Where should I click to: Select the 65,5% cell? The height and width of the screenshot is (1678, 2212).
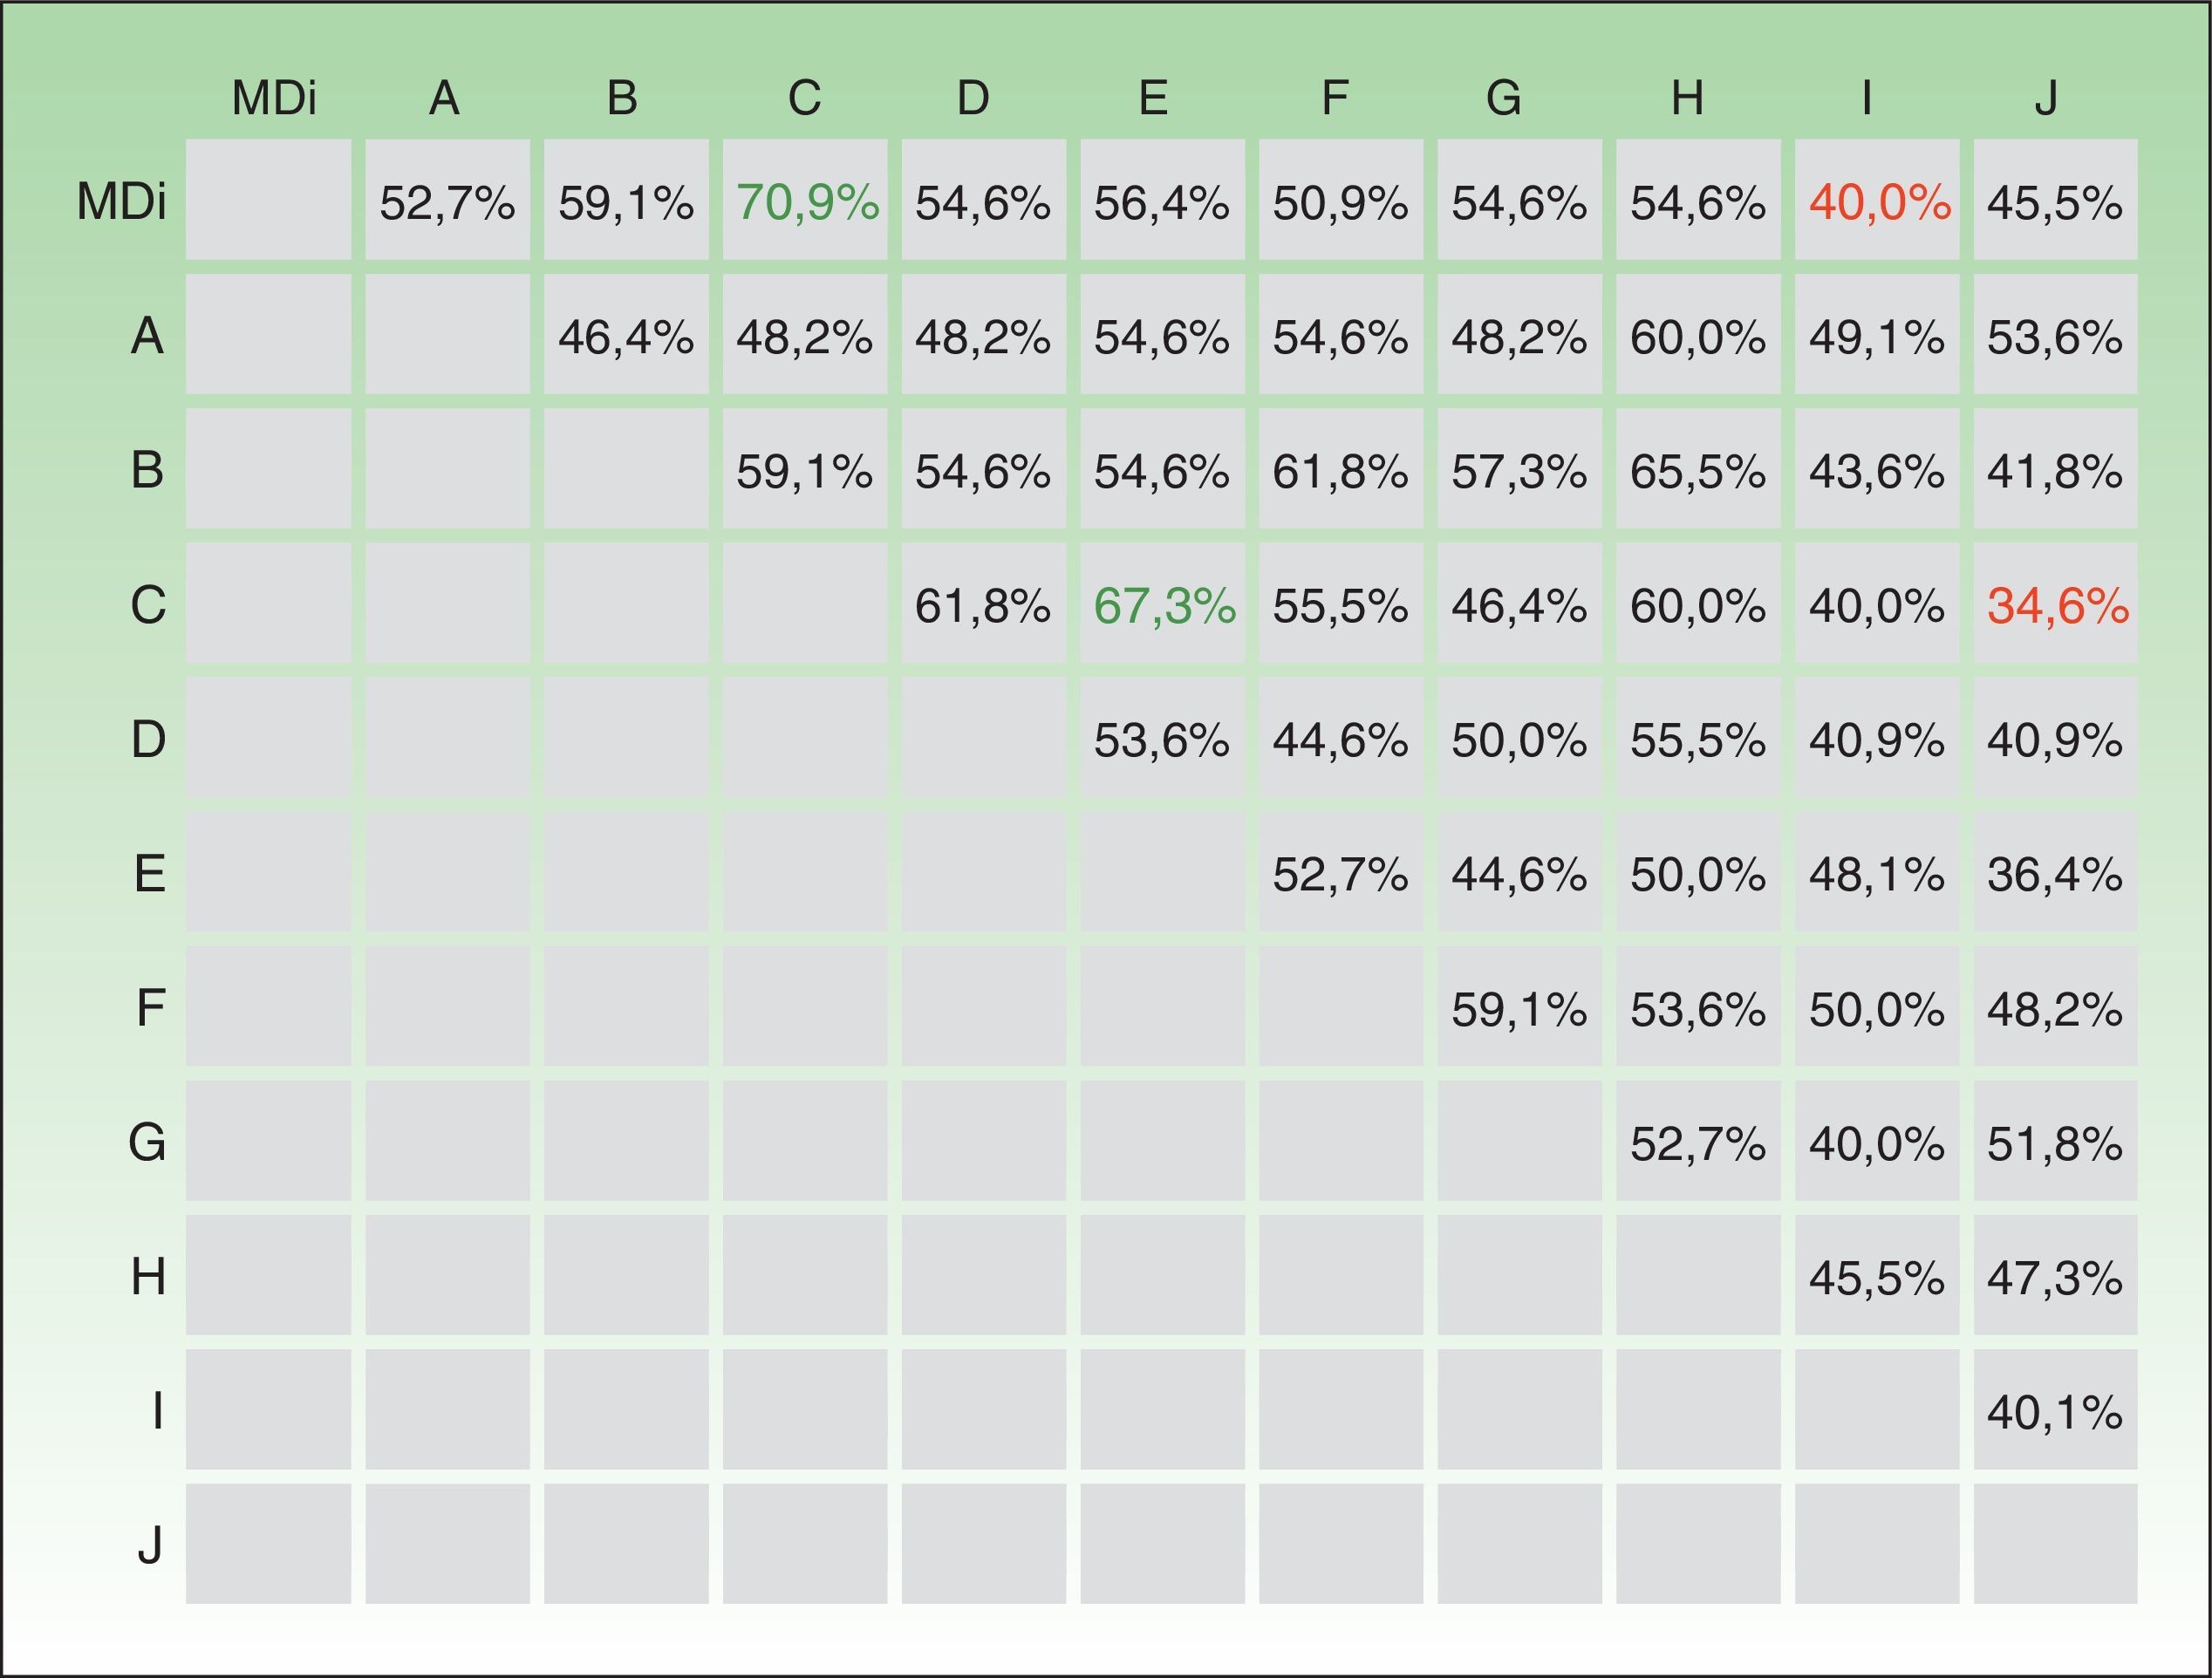1697,471
